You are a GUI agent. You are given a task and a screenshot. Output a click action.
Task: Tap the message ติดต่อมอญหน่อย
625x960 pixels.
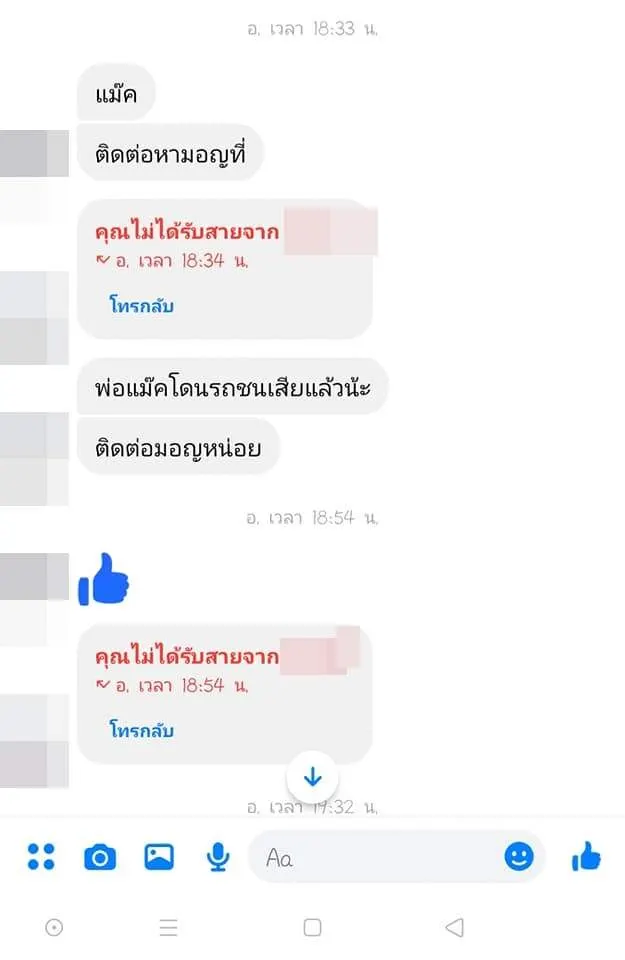coord(178,447)
